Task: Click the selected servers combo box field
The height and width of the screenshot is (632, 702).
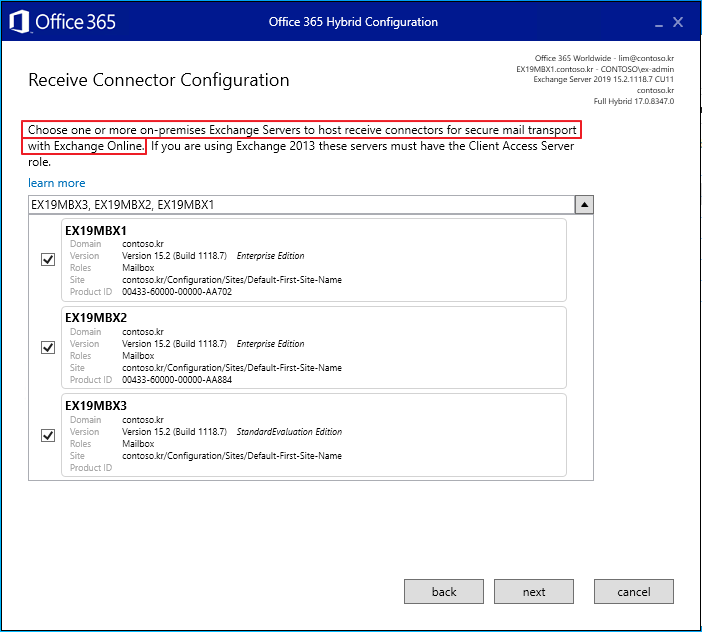Action: point(301,205)
